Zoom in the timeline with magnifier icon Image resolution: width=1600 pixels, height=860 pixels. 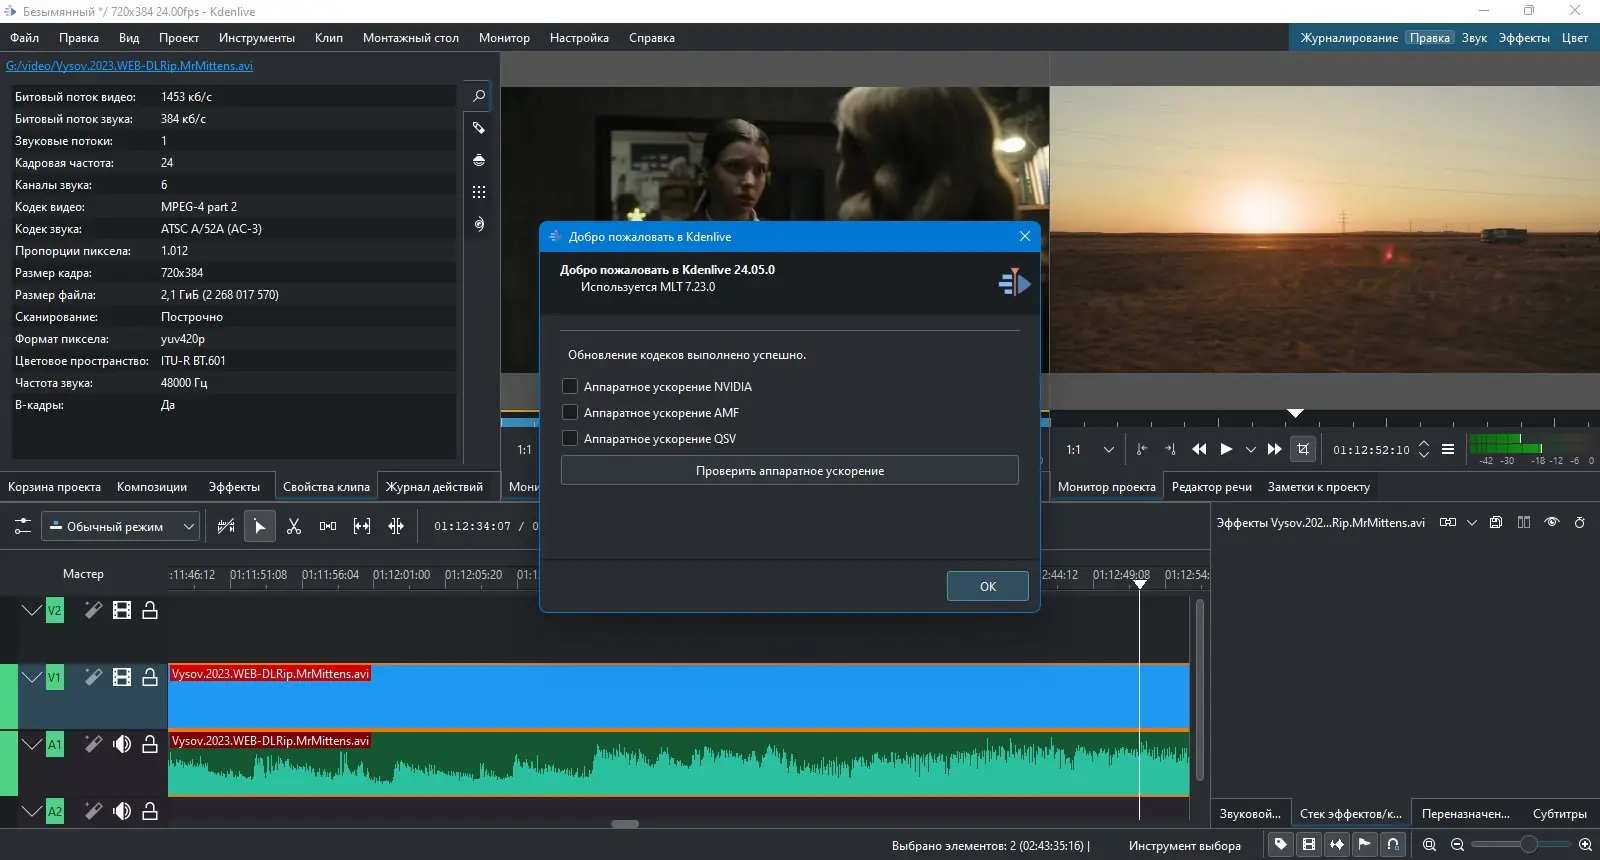point(1585,845)
